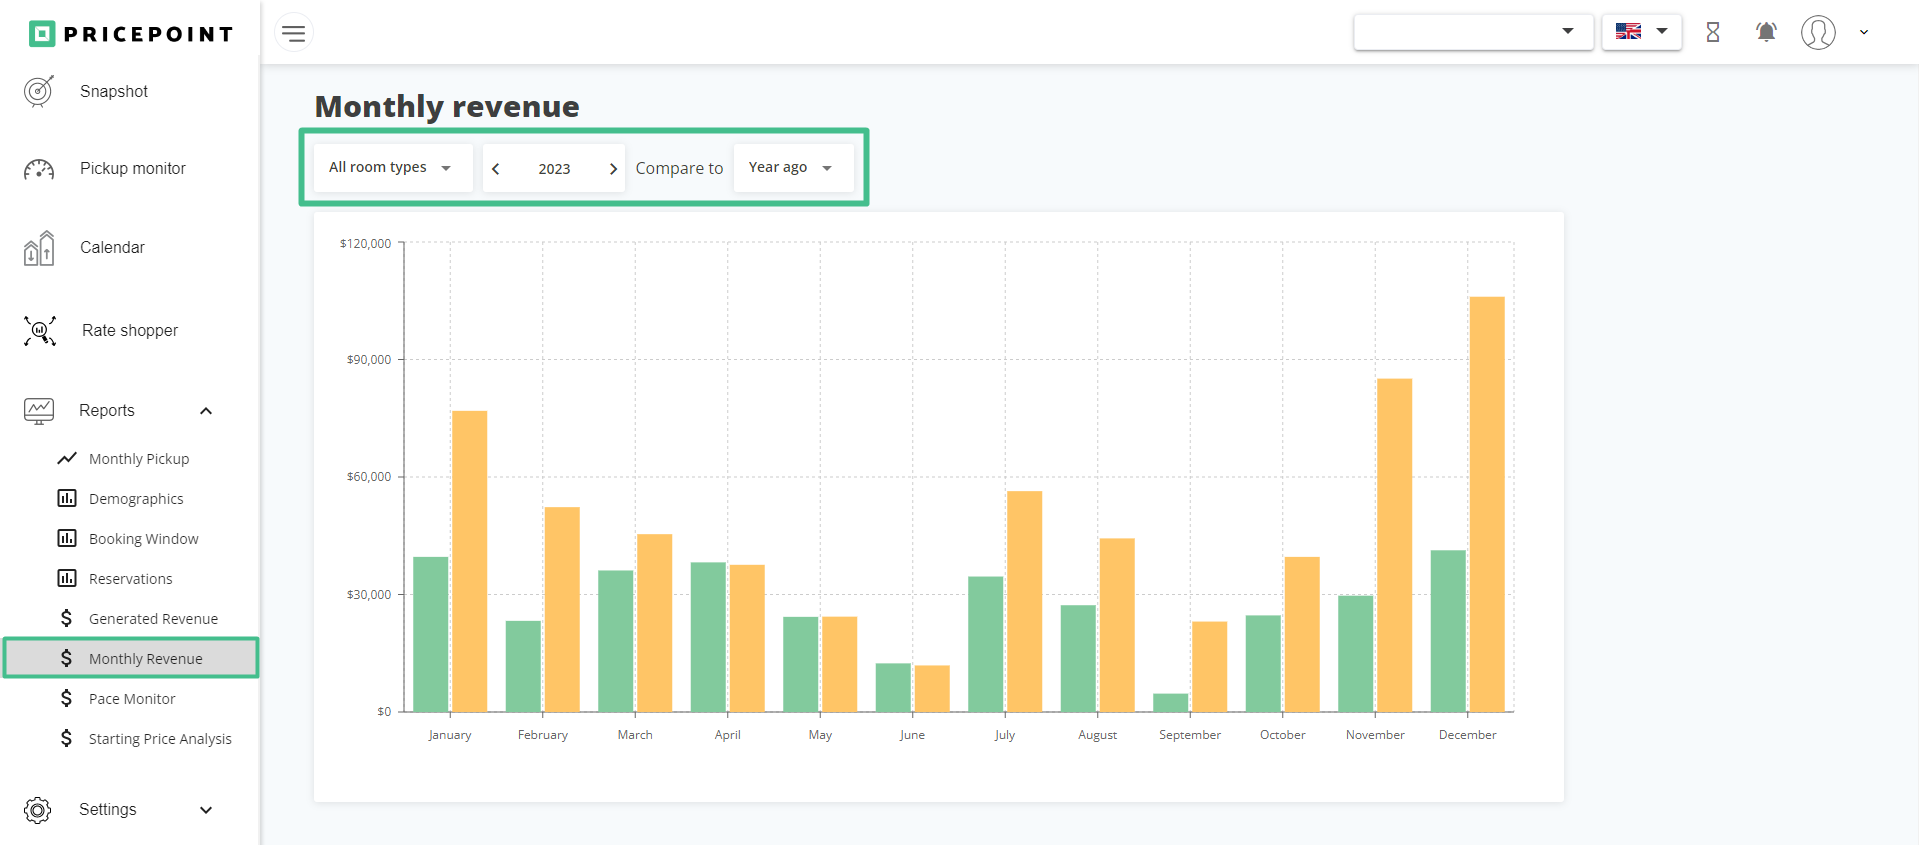1919x845 pixels.
Task: Open the Year ago comparison dropdown
Action: (x=791, y=168)
